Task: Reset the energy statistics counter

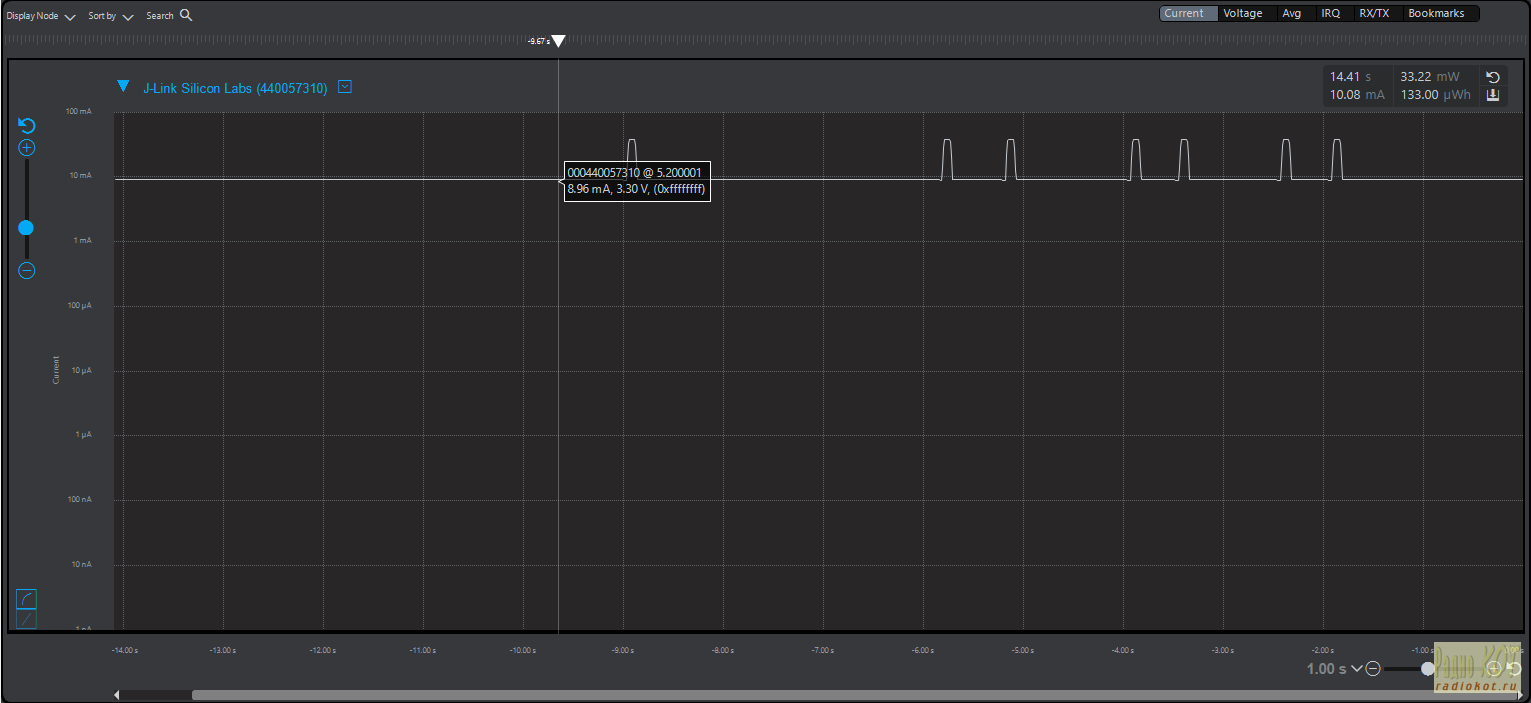Action: (x=1493, y=77)
